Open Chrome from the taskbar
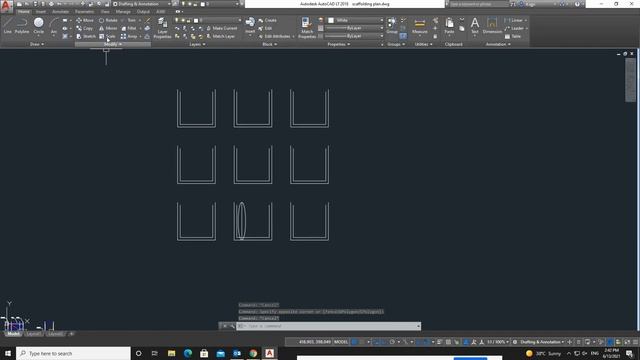Screen dimensions: 640x360 (253, 353)
